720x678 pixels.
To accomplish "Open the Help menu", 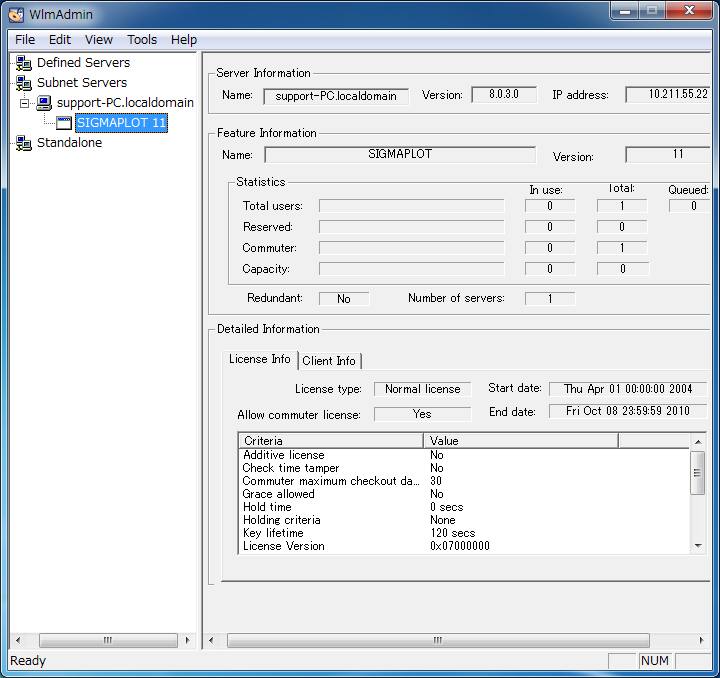I will 184,40.
